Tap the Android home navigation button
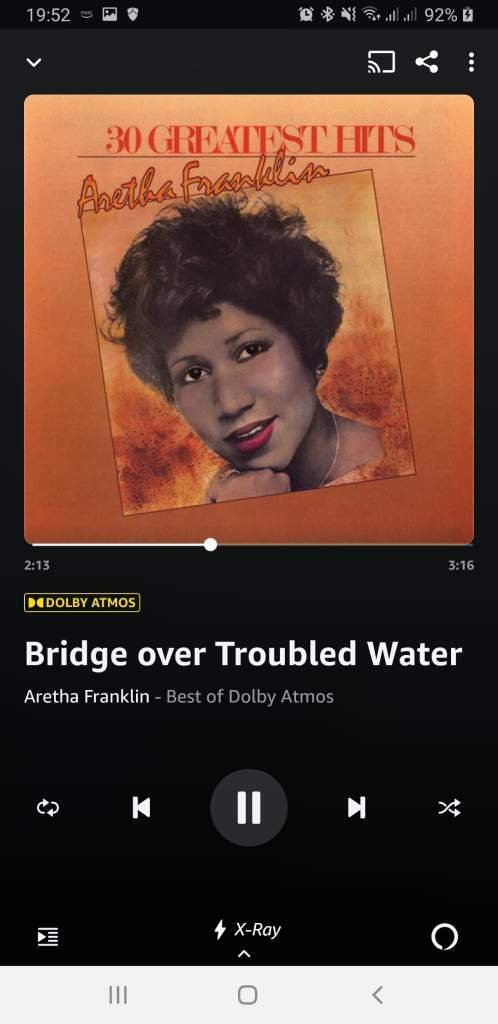Image resolution: width=498 pixels, height=1024 pixels. (248, 995)
